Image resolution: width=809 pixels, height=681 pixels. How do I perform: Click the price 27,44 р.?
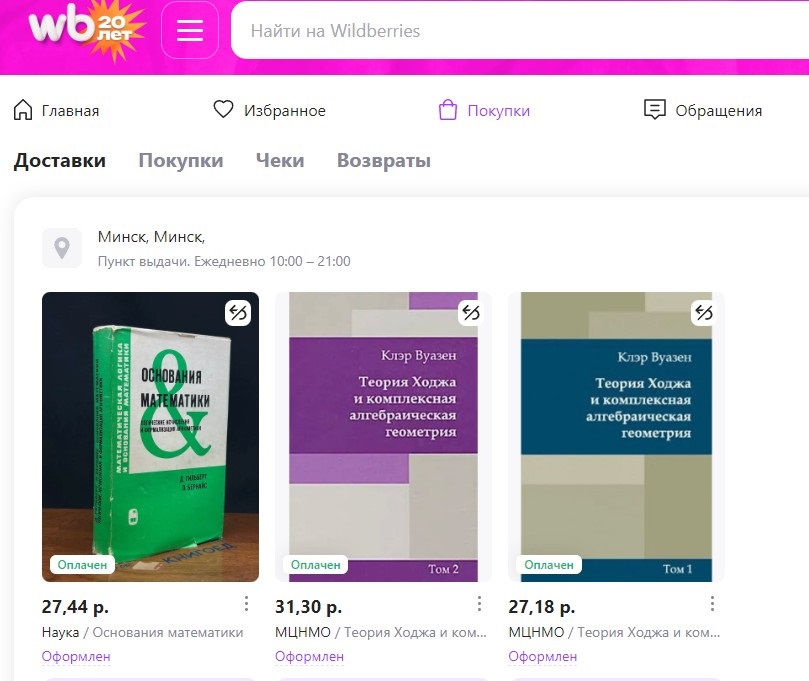[75, 607]
